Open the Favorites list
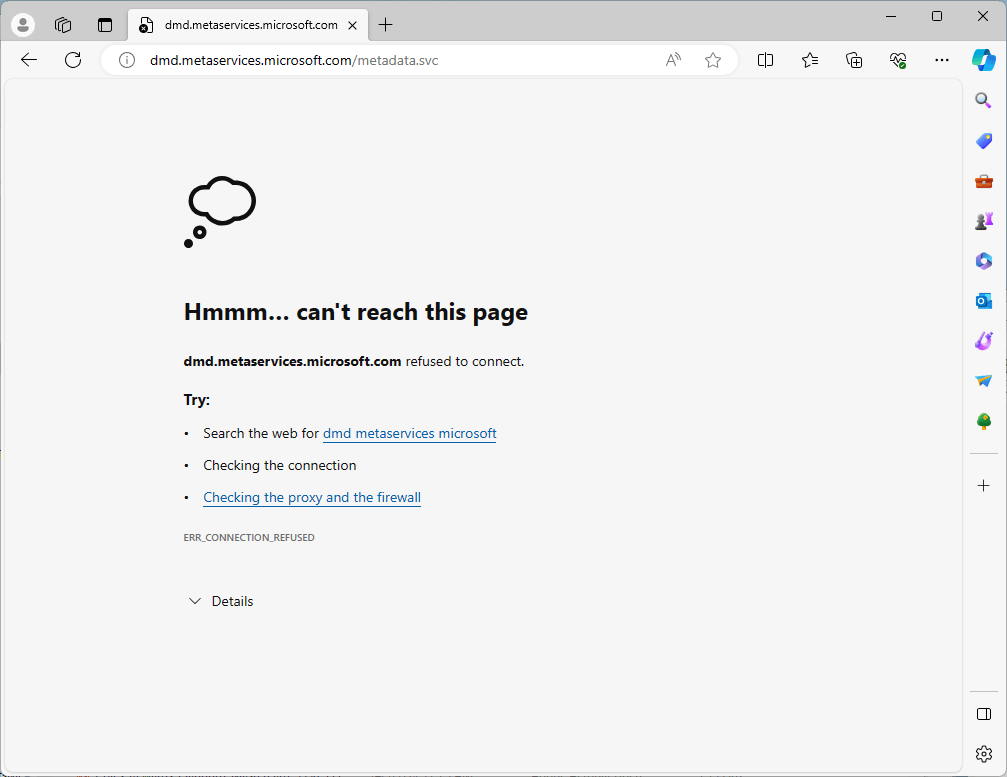The width and height of the screenshot is (1007, 777). 810,60
